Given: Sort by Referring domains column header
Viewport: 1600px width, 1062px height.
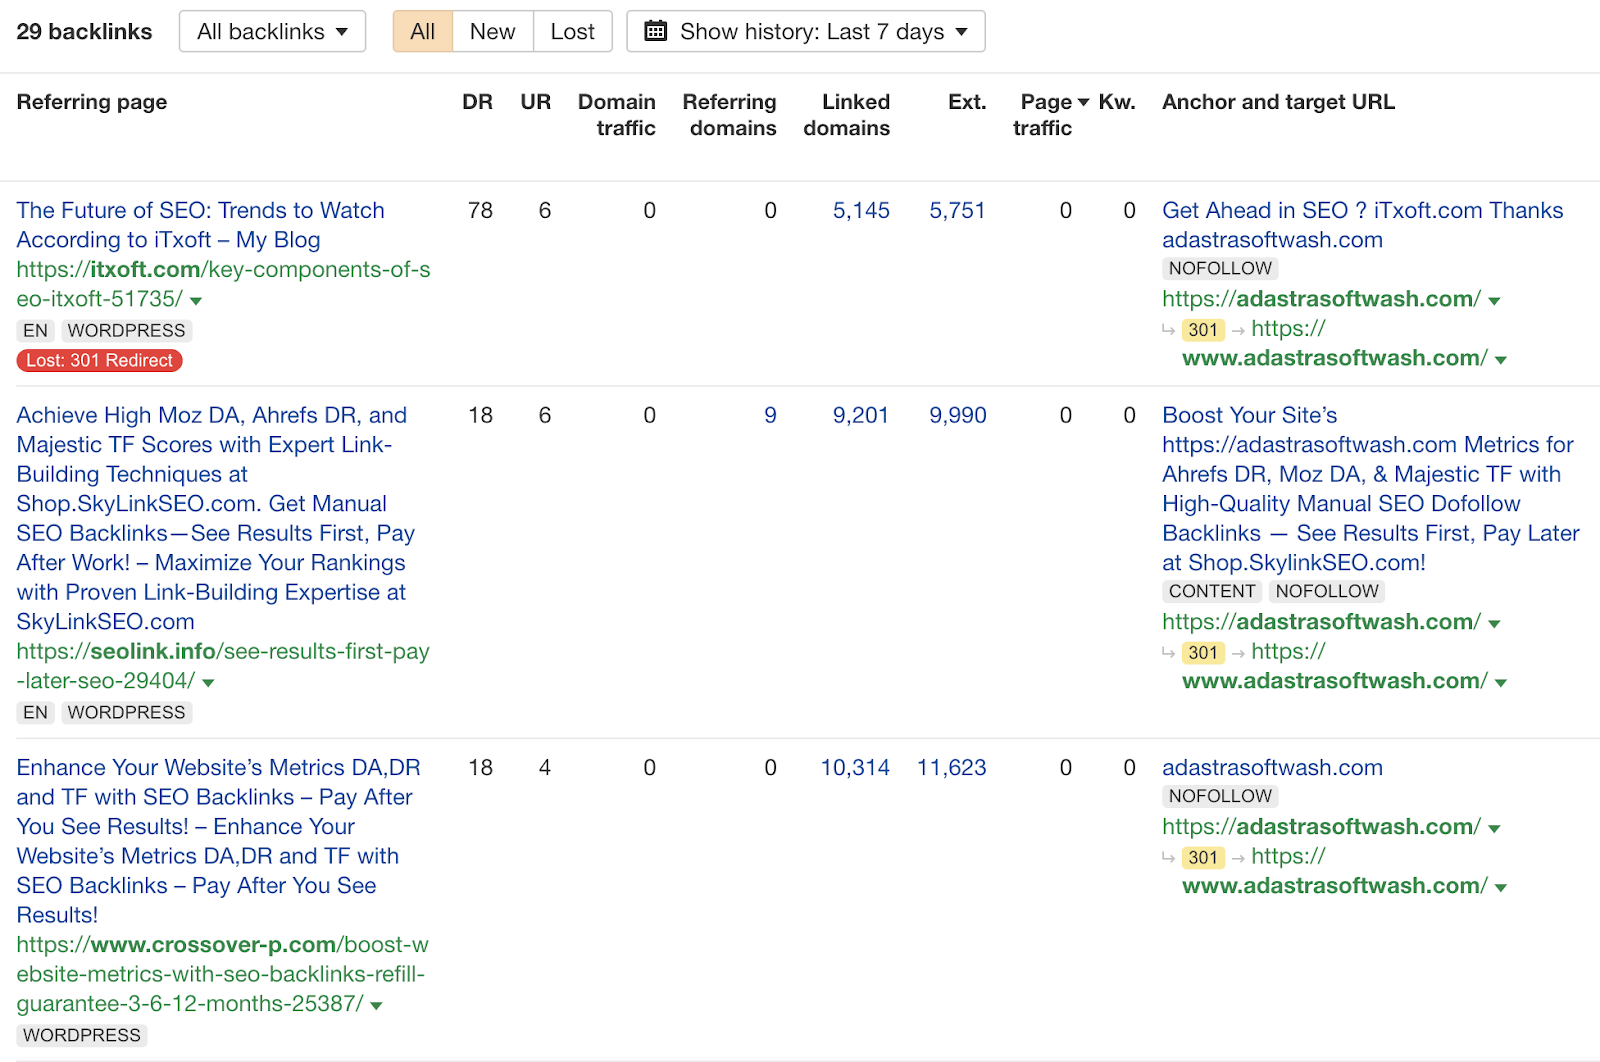Looking at the screenshot, I should coord(730,115).
